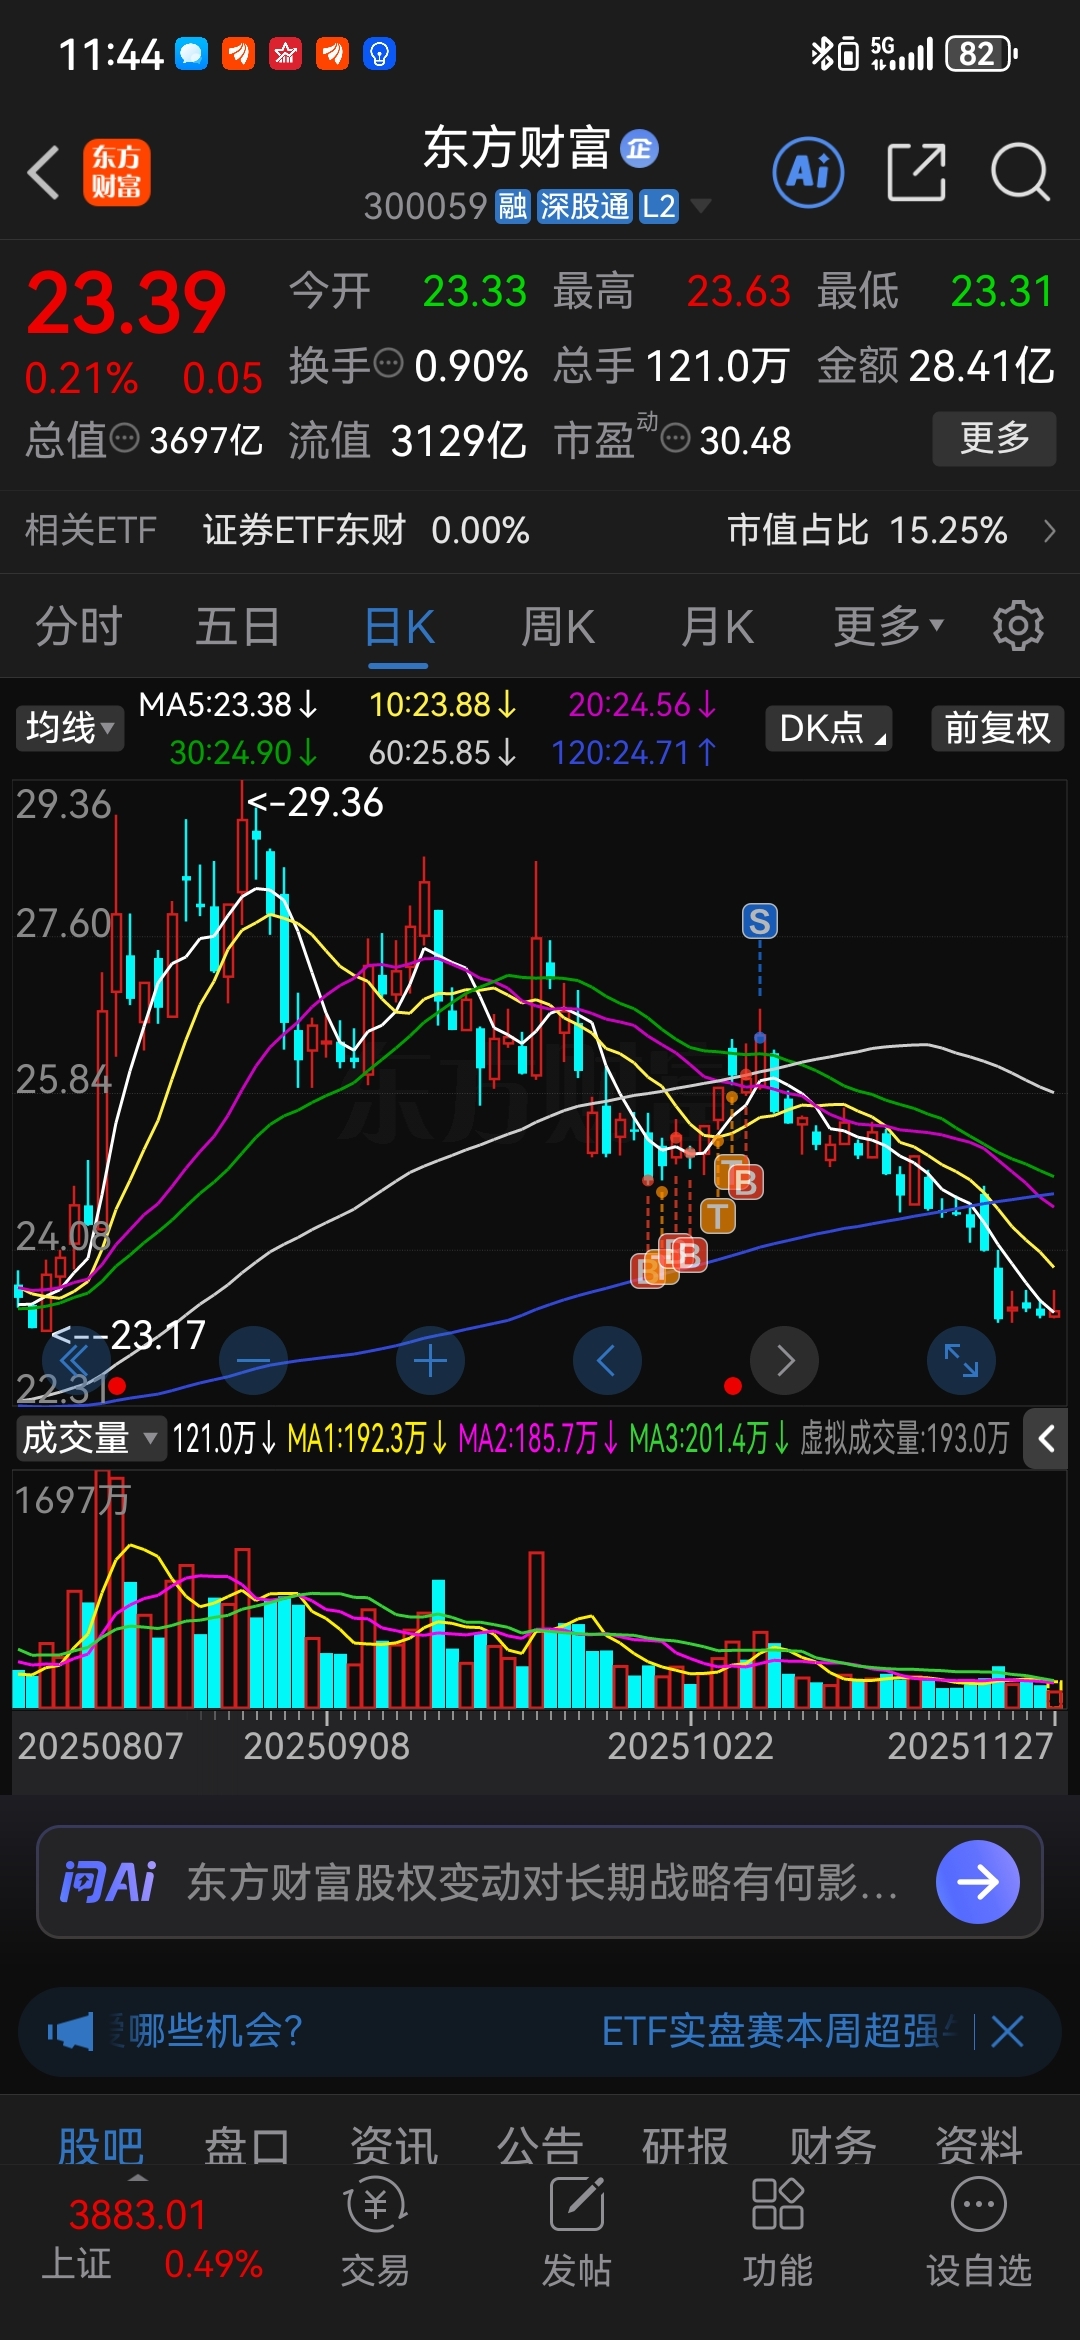Open the search magnifier icon
Viewport: 1080px width, 2340px height.
point(1020,172)
